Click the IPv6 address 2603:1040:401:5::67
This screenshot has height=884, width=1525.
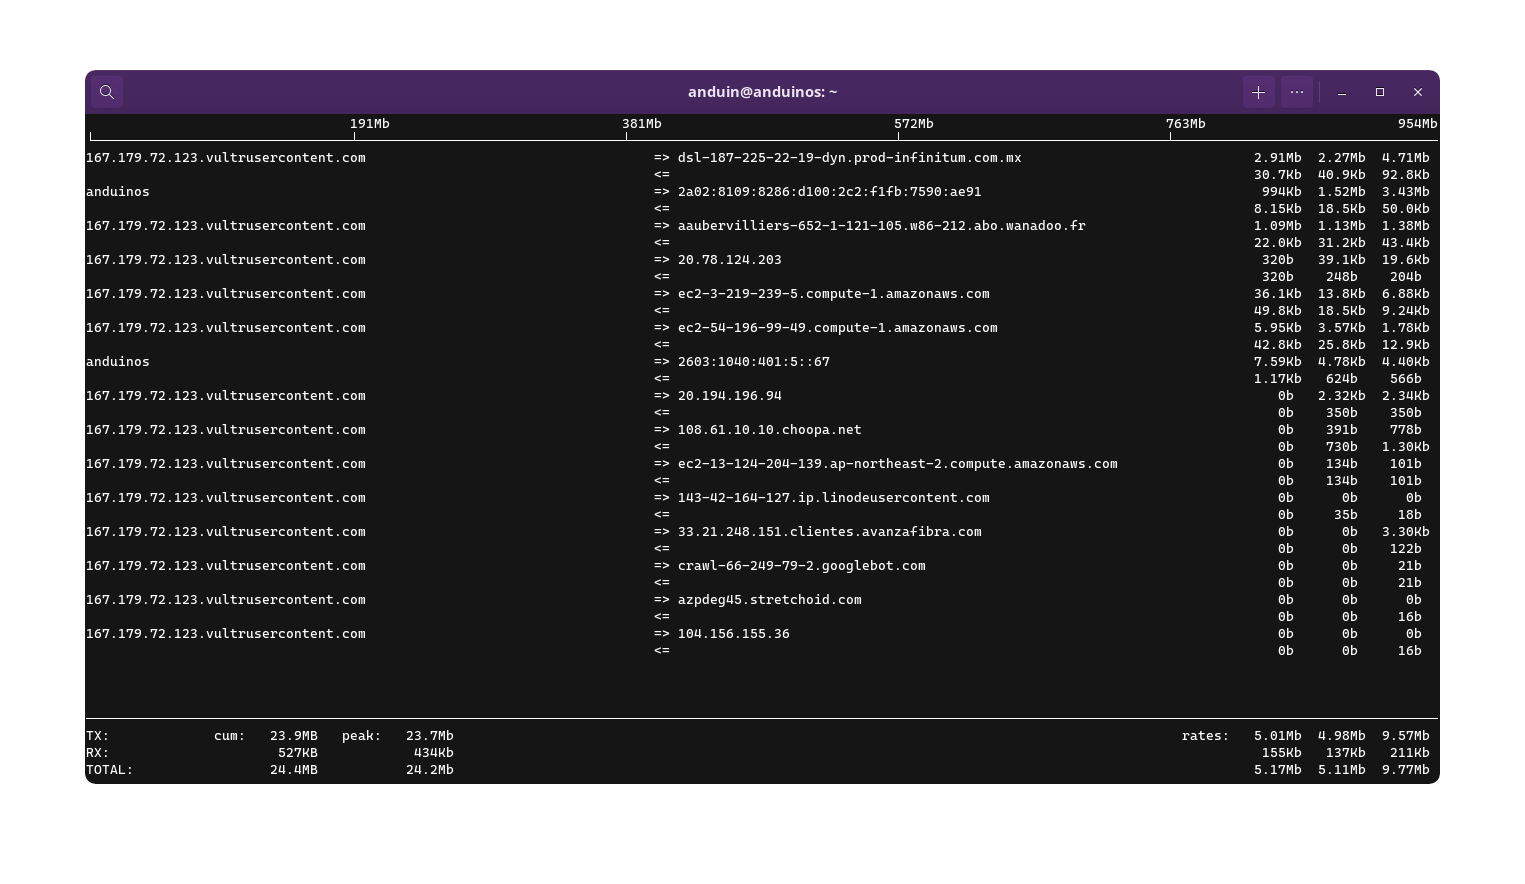click(753, 362)
